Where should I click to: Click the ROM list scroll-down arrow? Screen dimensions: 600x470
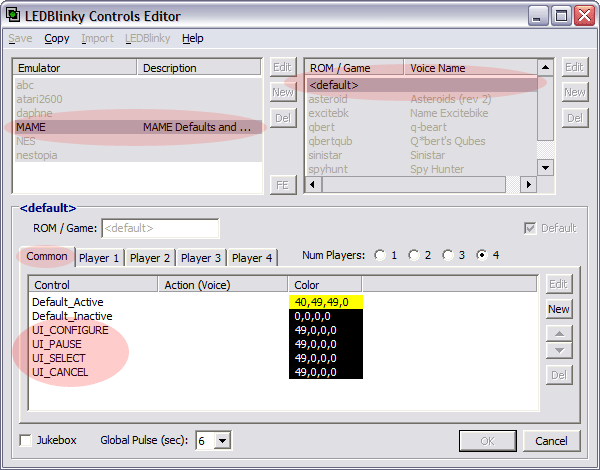(545, 168)
